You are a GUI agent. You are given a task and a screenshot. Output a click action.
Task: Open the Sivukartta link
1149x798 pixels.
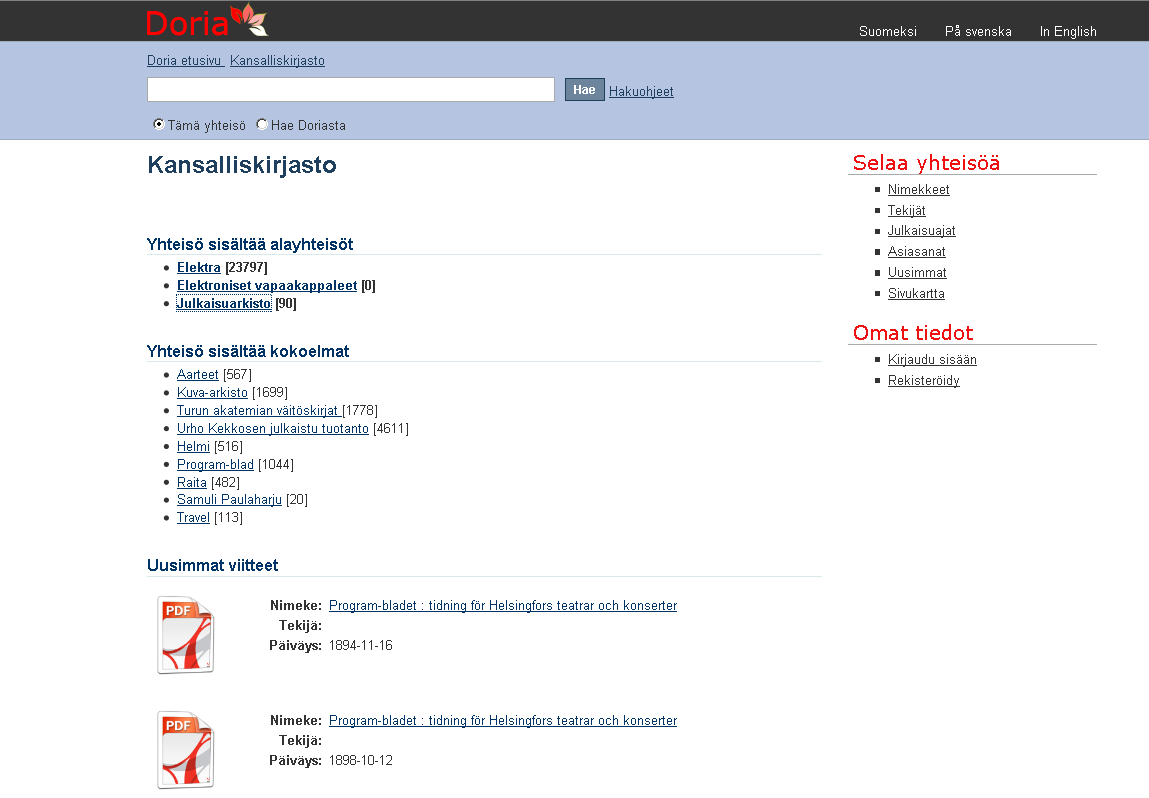916,293
